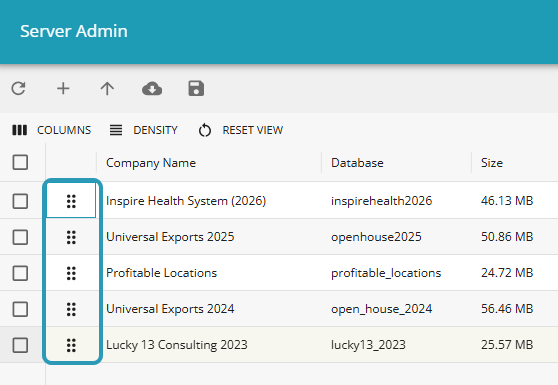Check the Inspire Health System (2026) row checkbox
The width and height of the screenshot is (558, 385).
pyautogui.click(x=20, y=201)
